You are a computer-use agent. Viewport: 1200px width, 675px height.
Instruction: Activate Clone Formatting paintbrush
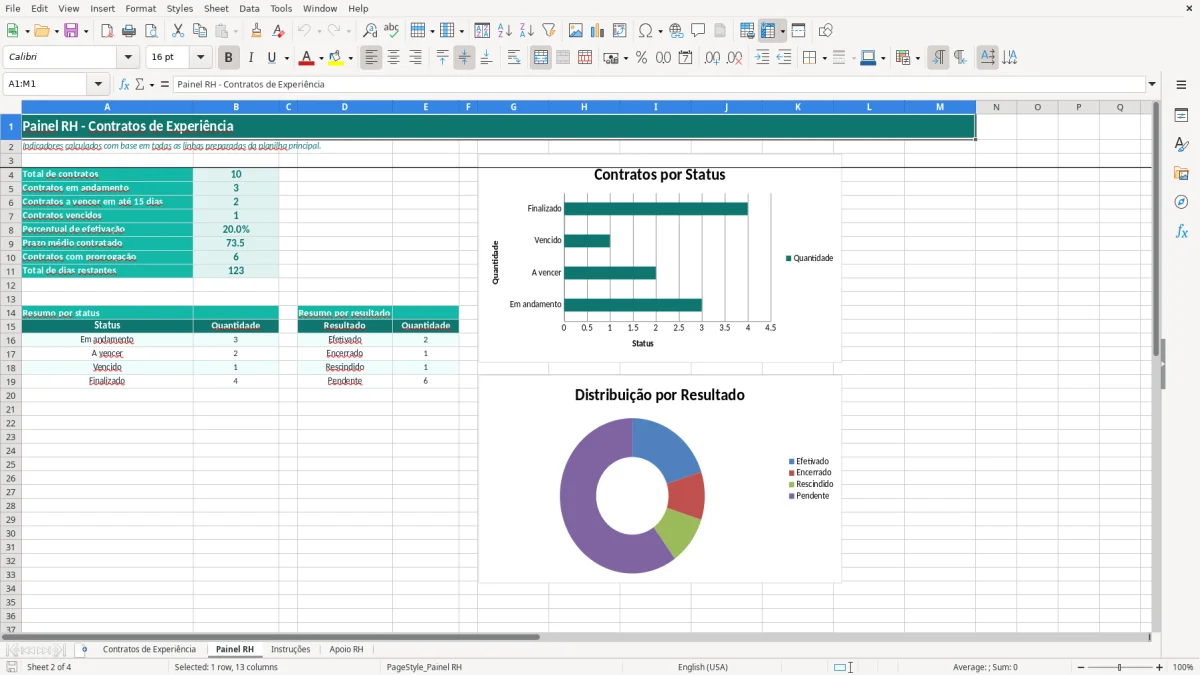(x=257, y=31)
